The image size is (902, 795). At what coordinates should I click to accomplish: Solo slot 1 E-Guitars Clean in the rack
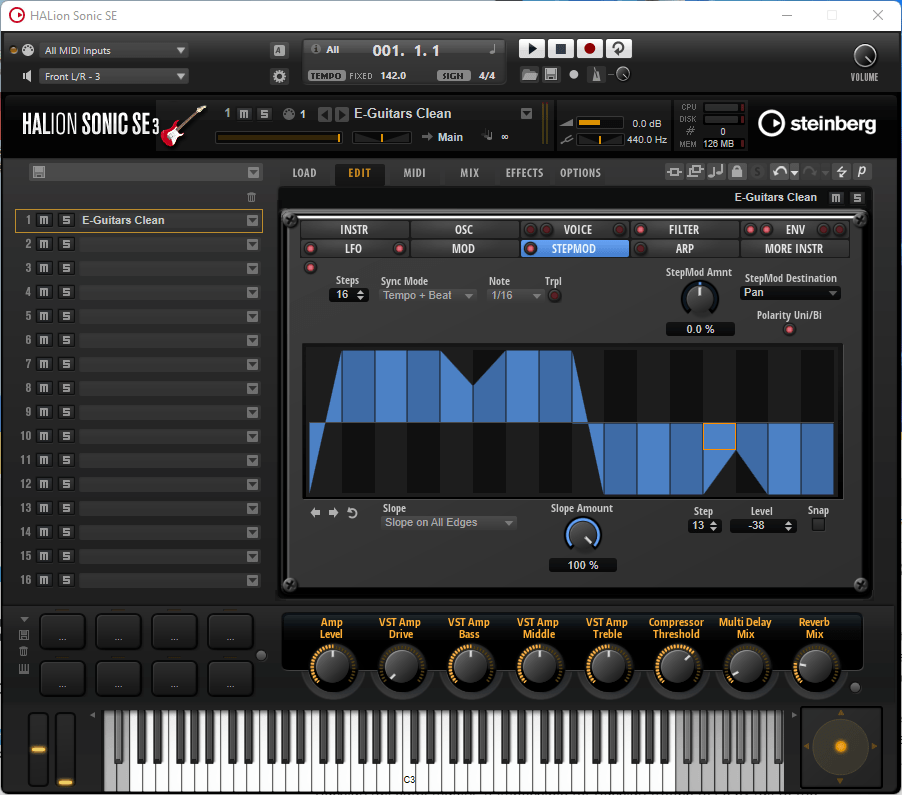[66, 220]
